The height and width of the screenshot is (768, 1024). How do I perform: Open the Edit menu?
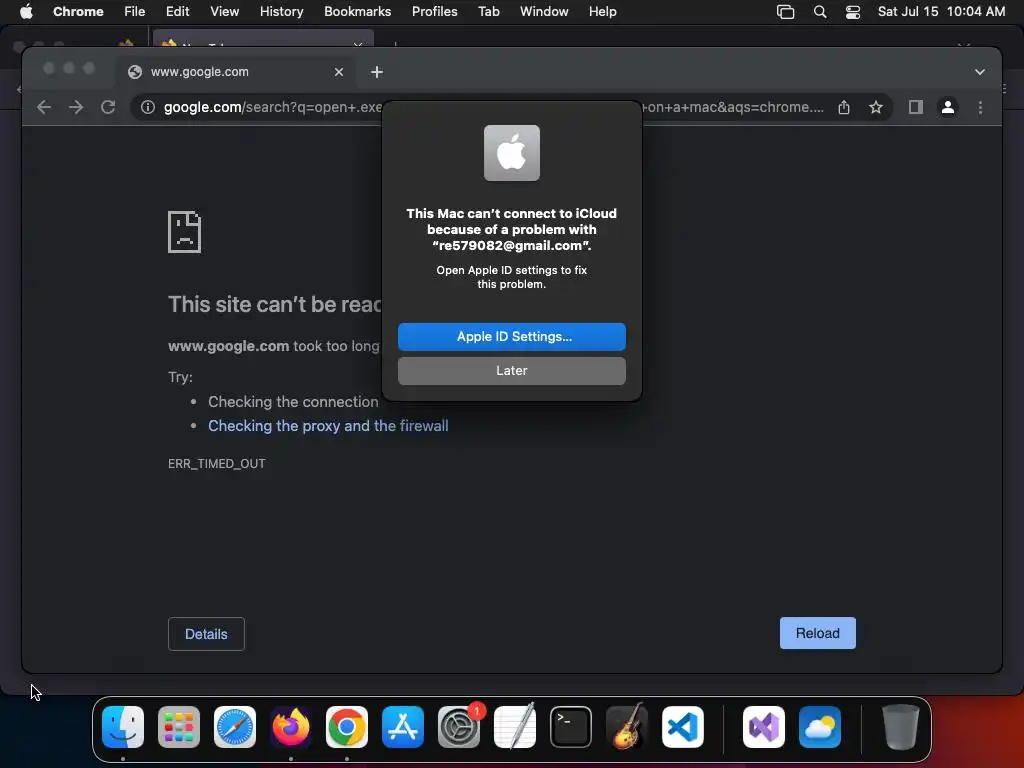tap(177, 11)
